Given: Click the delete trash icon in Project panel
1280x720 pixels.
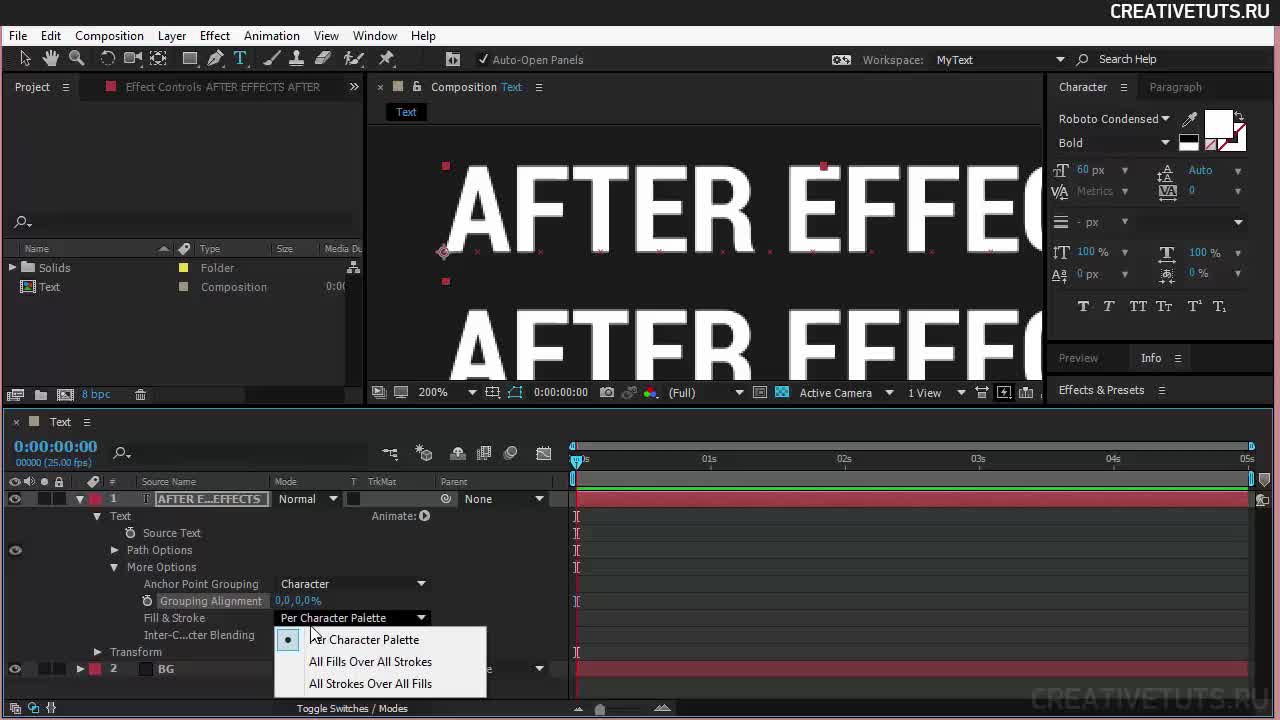Looking at the screenshot, I should tap(141, 395).
